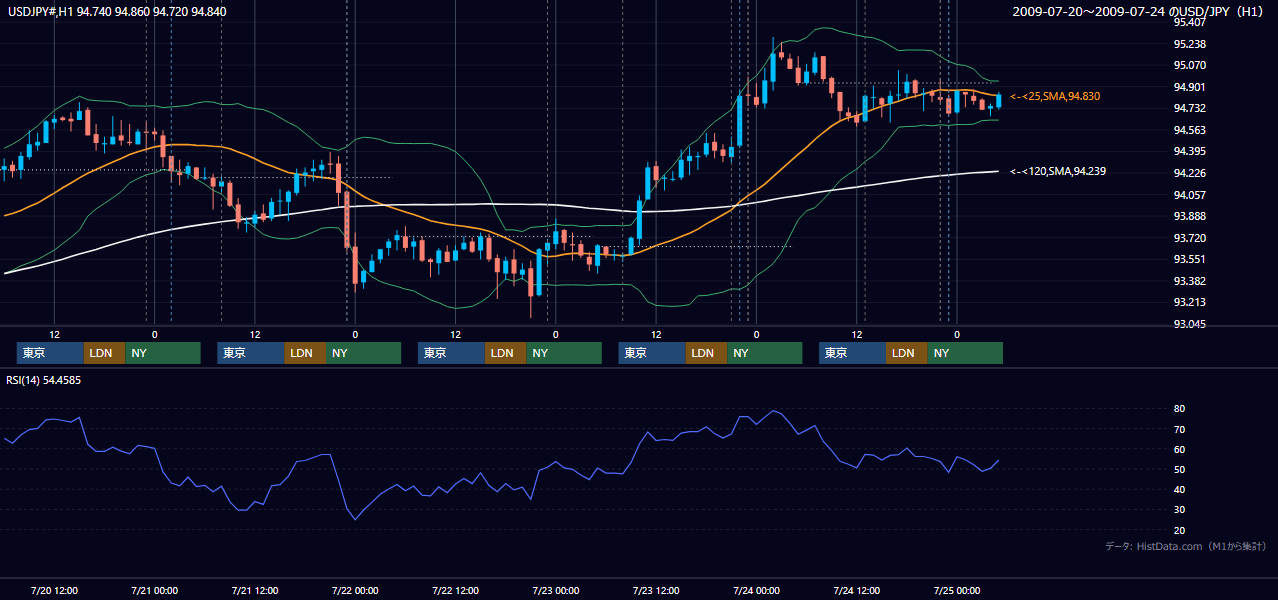Click RSI scale value 20
1278x600 pixels.
[1180, 530]
